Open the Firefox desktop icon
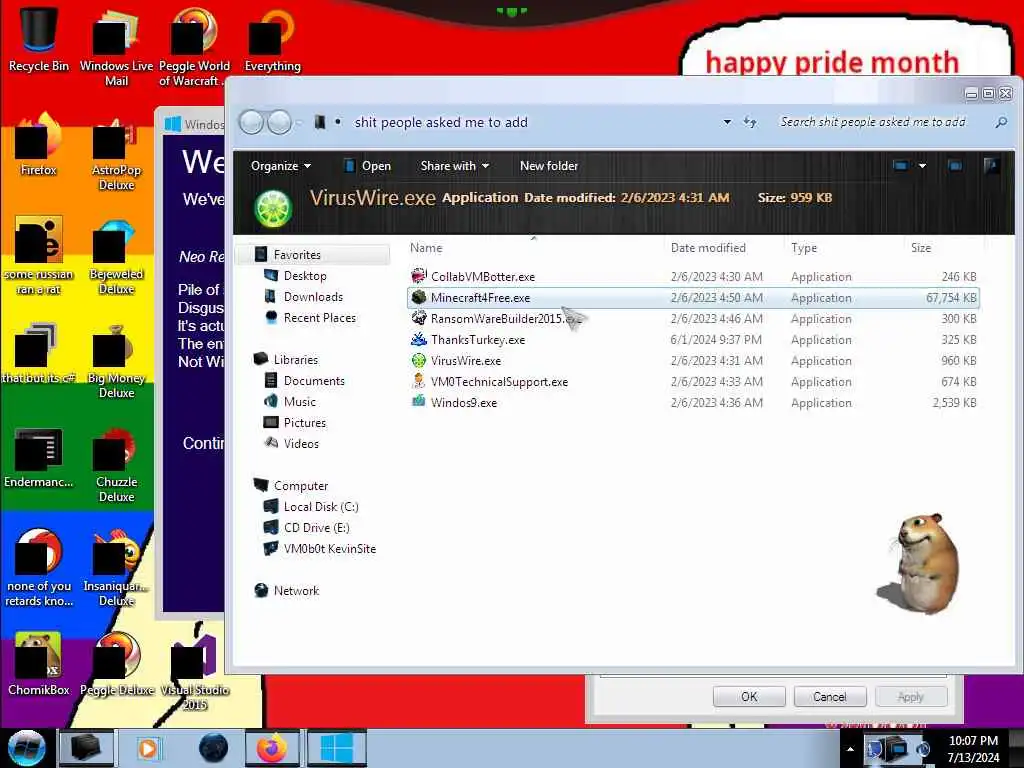1024x768 pixels. point(39,145)
